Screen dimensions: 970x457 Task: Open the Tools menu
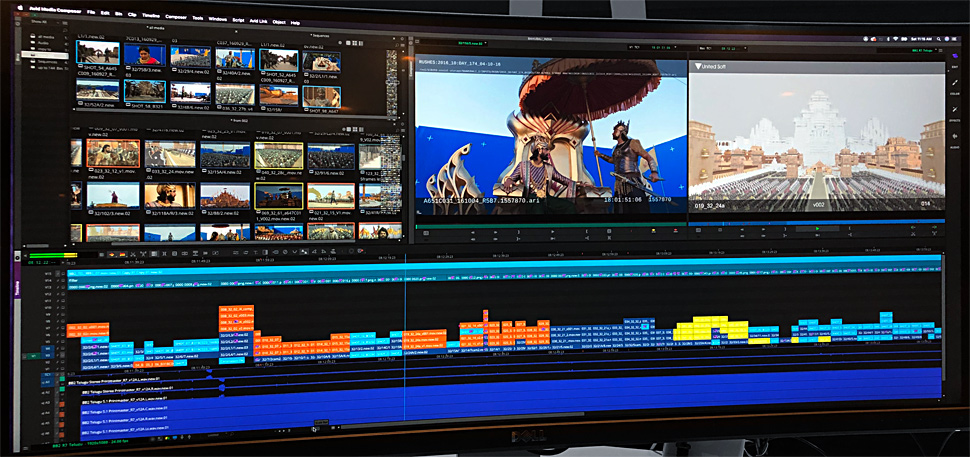click(x=197, y=18)
